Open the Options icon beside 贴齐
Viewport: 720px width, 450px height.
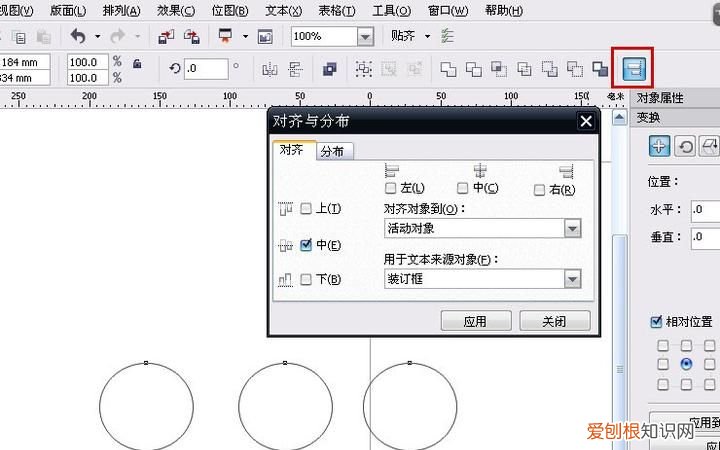(x=447, y=36)
